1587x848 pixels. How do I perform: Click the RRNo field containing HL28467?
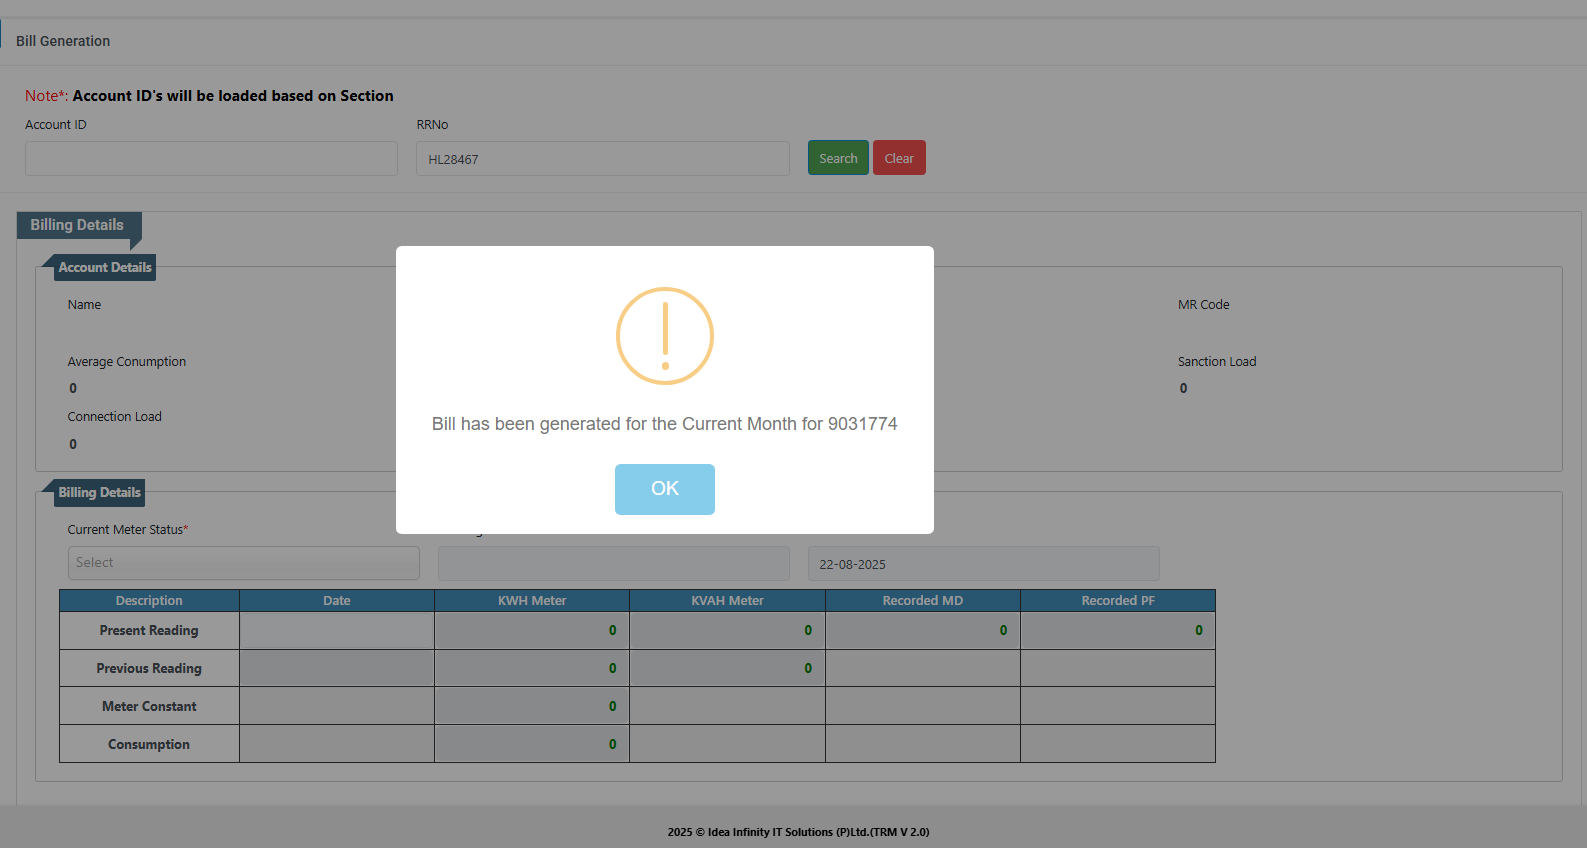[603, 158]
